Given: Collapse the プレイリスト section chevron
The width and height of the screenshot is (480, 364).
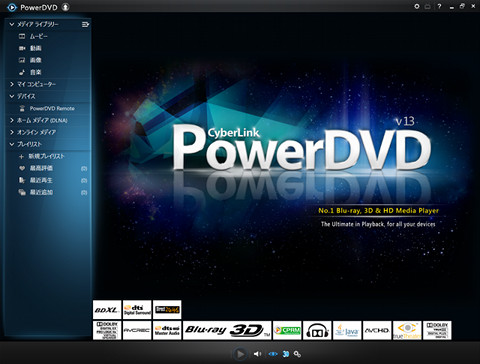Looking at the screenshot, I should tap(12, 144).
